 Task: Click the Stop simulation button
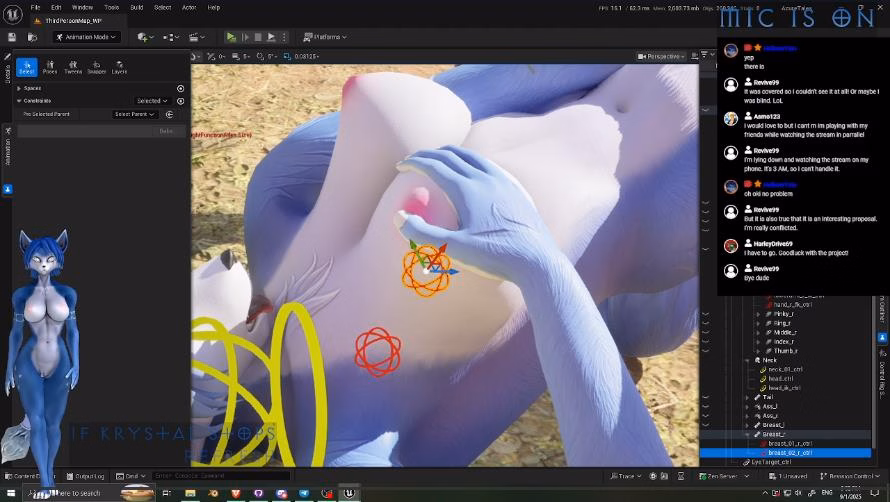[257, 37]
